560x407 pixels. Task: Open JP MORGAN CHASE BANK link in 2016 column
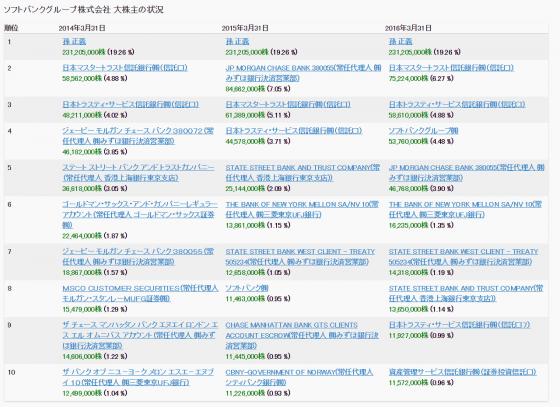pyautogui.click(x=466, y=173)
